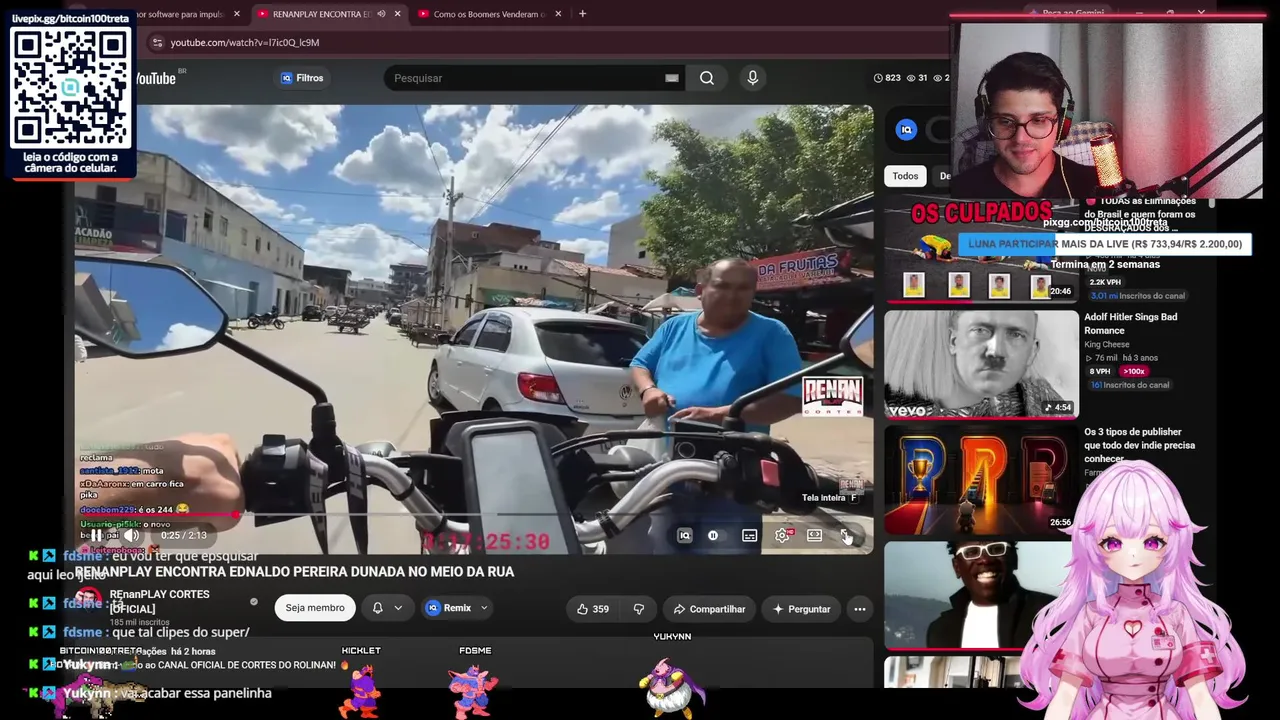Image resolution: width=1280 pixels, height=720 pixels.
Task: Click the Os 3 tipos de publisher title
Action: pyautogui.click(x=1139, y=445)
